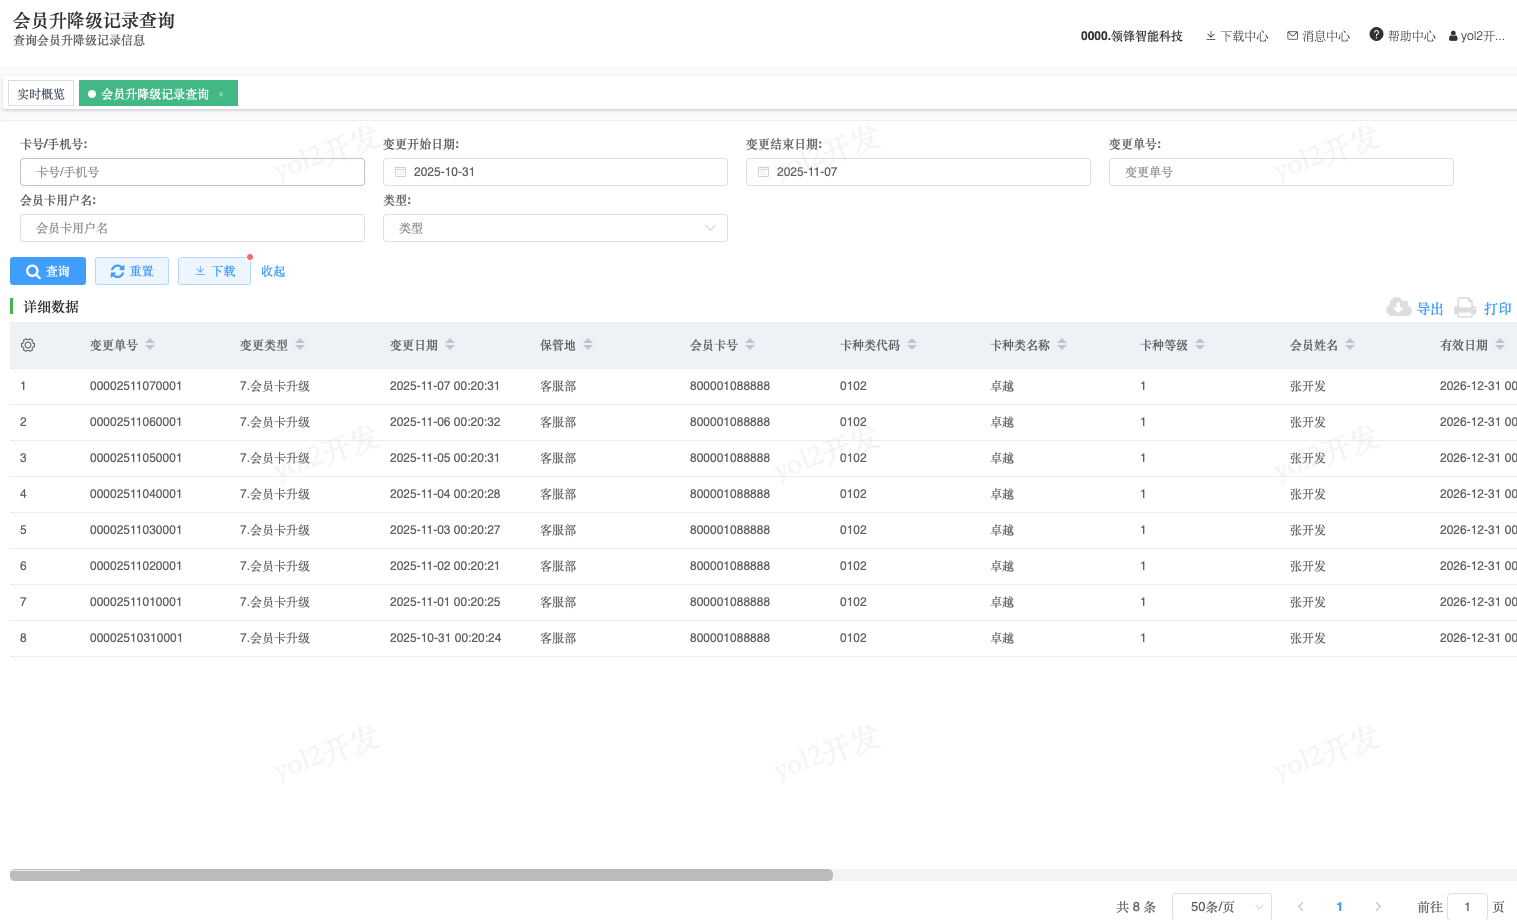
Task: Sort by 变更单号 column arrows
Action: (150, 345)
